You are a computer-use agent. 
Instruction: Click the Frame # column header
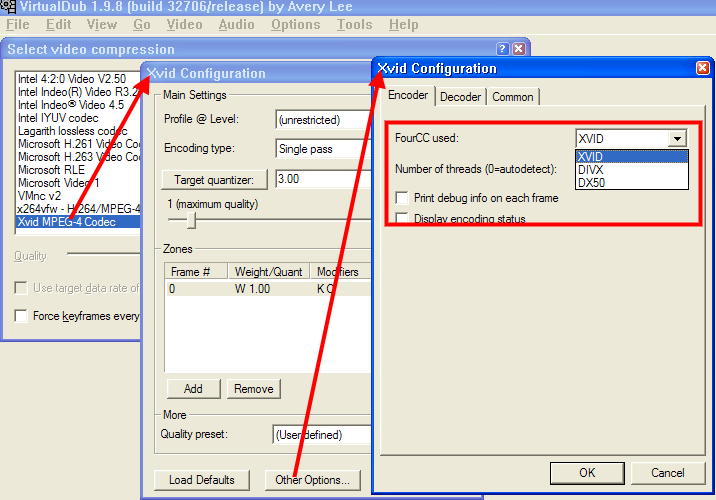pyautogui.click(x=196, y=272)
